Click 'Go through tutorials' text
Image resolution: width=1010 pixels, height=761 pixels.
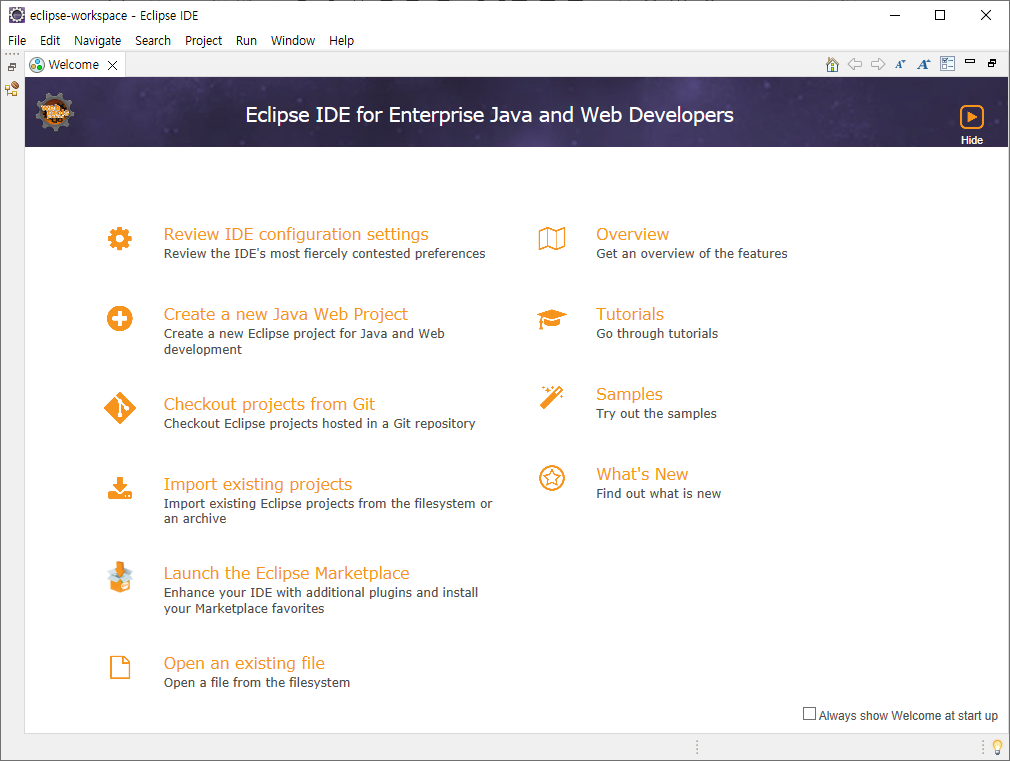coord(657,333)
